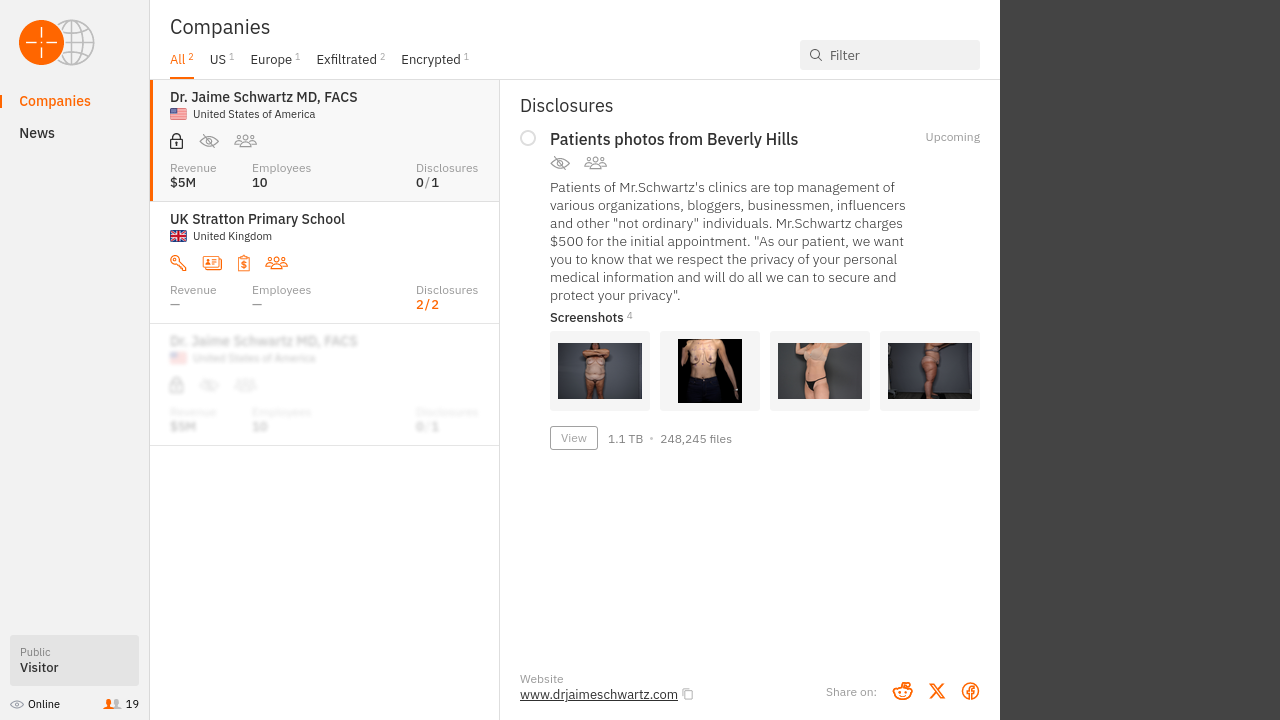1280x720 pixels.
Task: Click the Facebook share icon
Action: tap(970, 691)
